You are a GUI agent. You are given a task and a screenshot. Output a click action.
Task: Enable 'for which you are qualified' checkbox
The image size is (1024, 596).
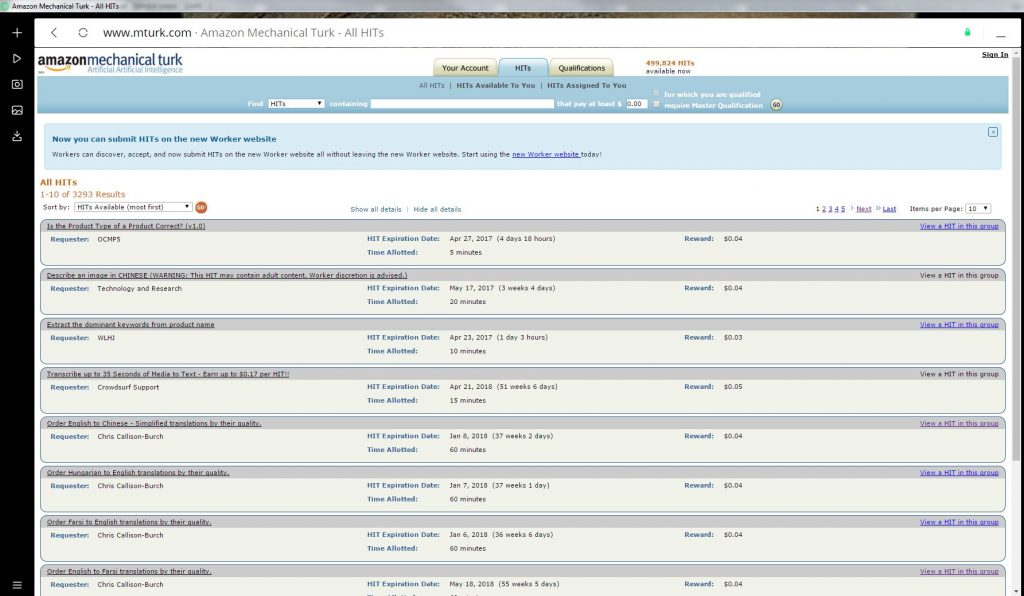click(656, 94)
